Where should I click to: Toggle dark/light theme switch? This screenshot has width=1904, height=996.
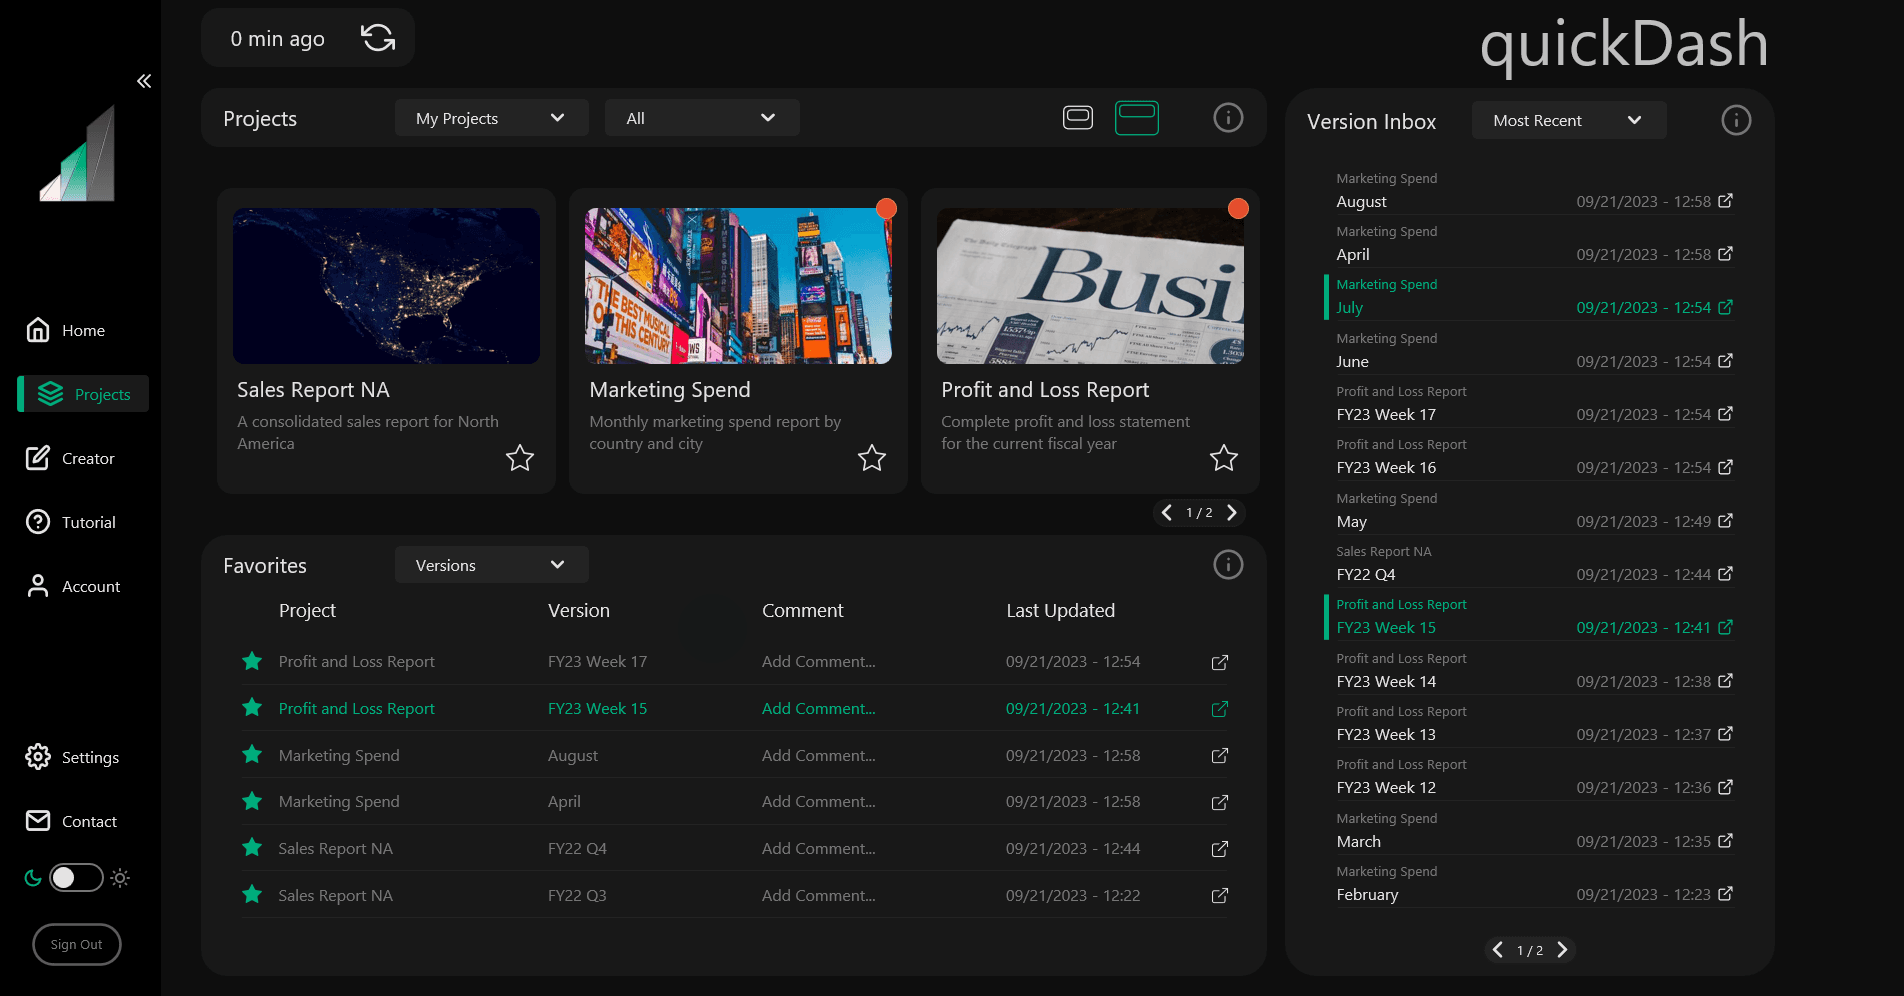pos(77,878)
